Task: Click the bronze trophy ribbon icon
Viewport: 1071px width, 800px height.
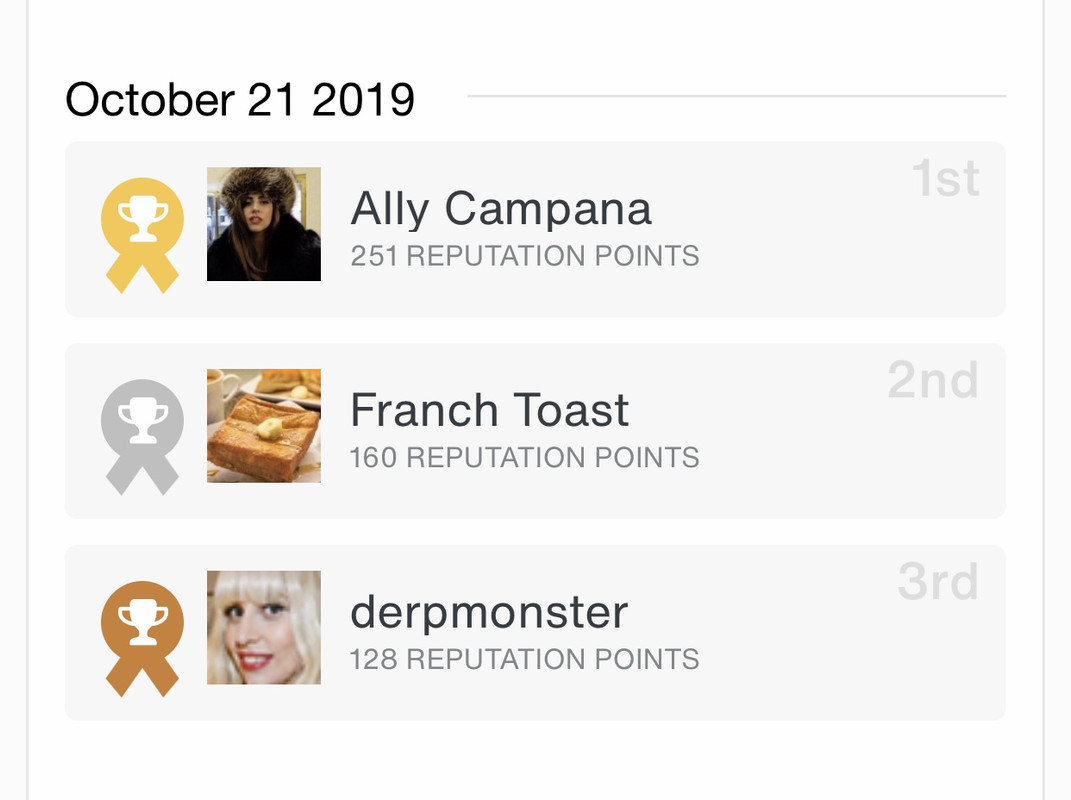Action: pyautogui.click(x=142, y=639)
